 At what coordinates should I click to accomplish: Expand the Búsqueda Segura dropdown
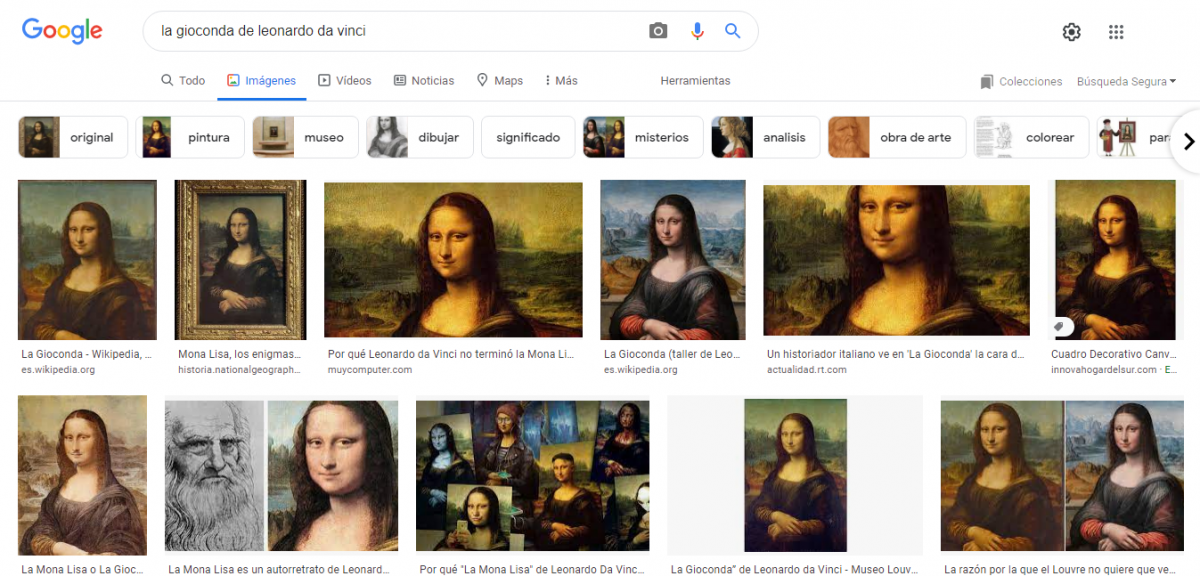click(x=1126, y=82)
